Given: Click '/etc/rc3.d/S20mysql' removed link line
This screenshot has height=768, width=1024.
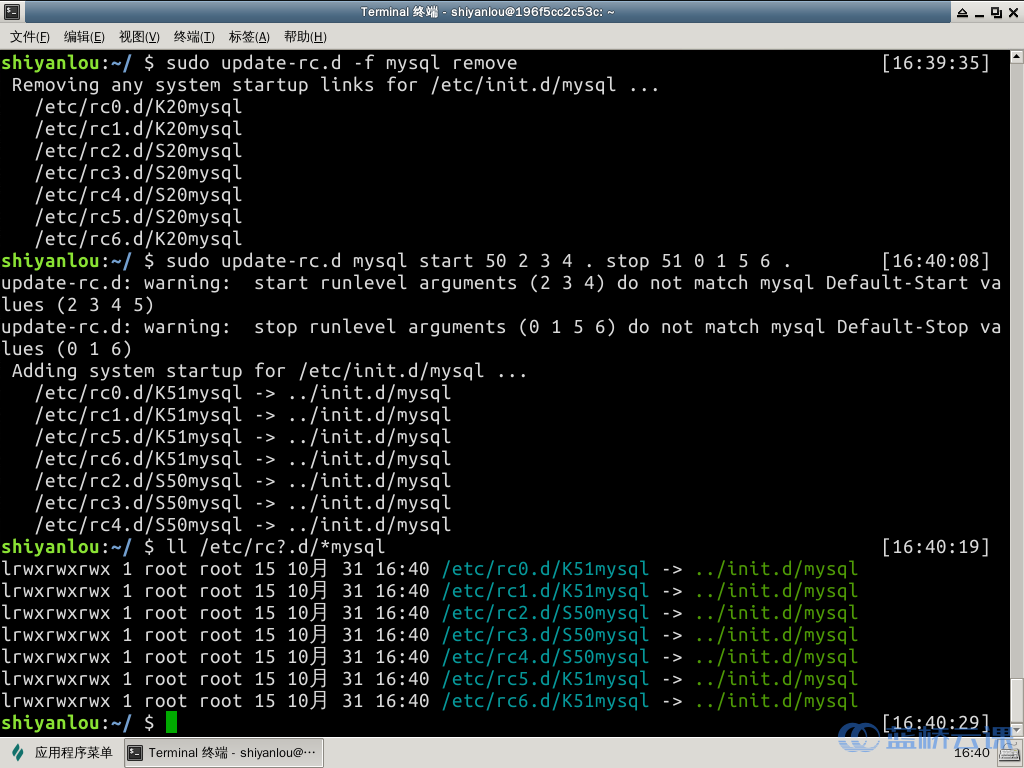Looking at the screenshot, I should coord(138,172).
